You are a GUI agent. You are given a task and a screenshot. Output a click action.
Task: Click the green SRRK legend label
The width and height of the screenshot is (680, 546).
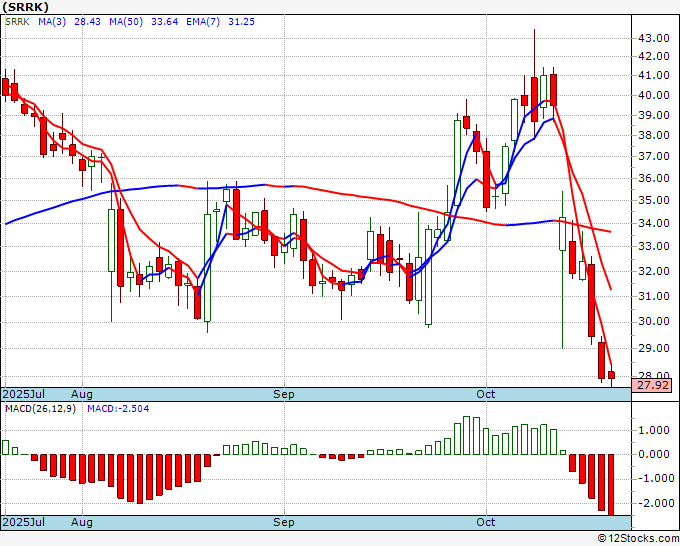[x=17, y=22]
